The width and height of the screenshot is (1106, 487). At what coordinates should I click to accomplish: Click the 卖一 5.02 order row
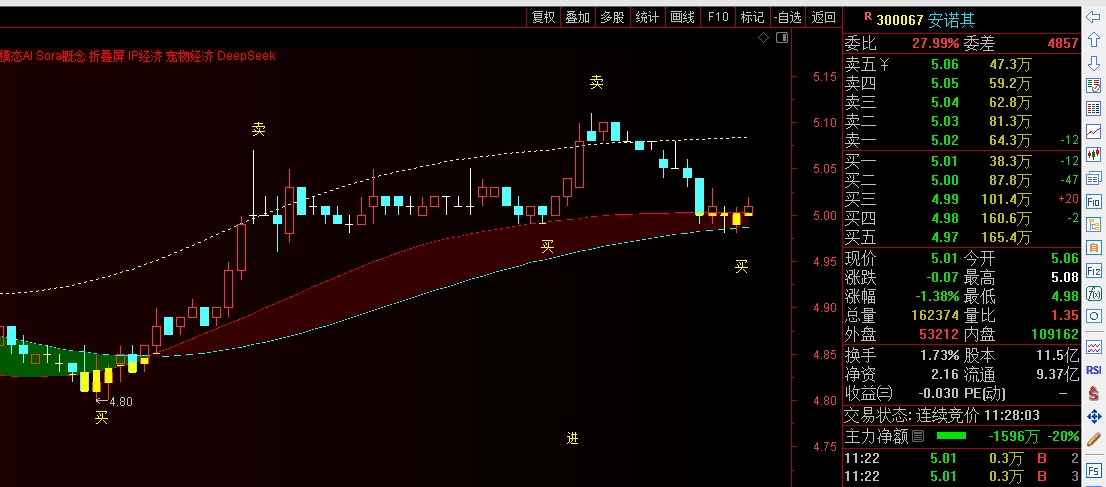click(x=962, y=140)
